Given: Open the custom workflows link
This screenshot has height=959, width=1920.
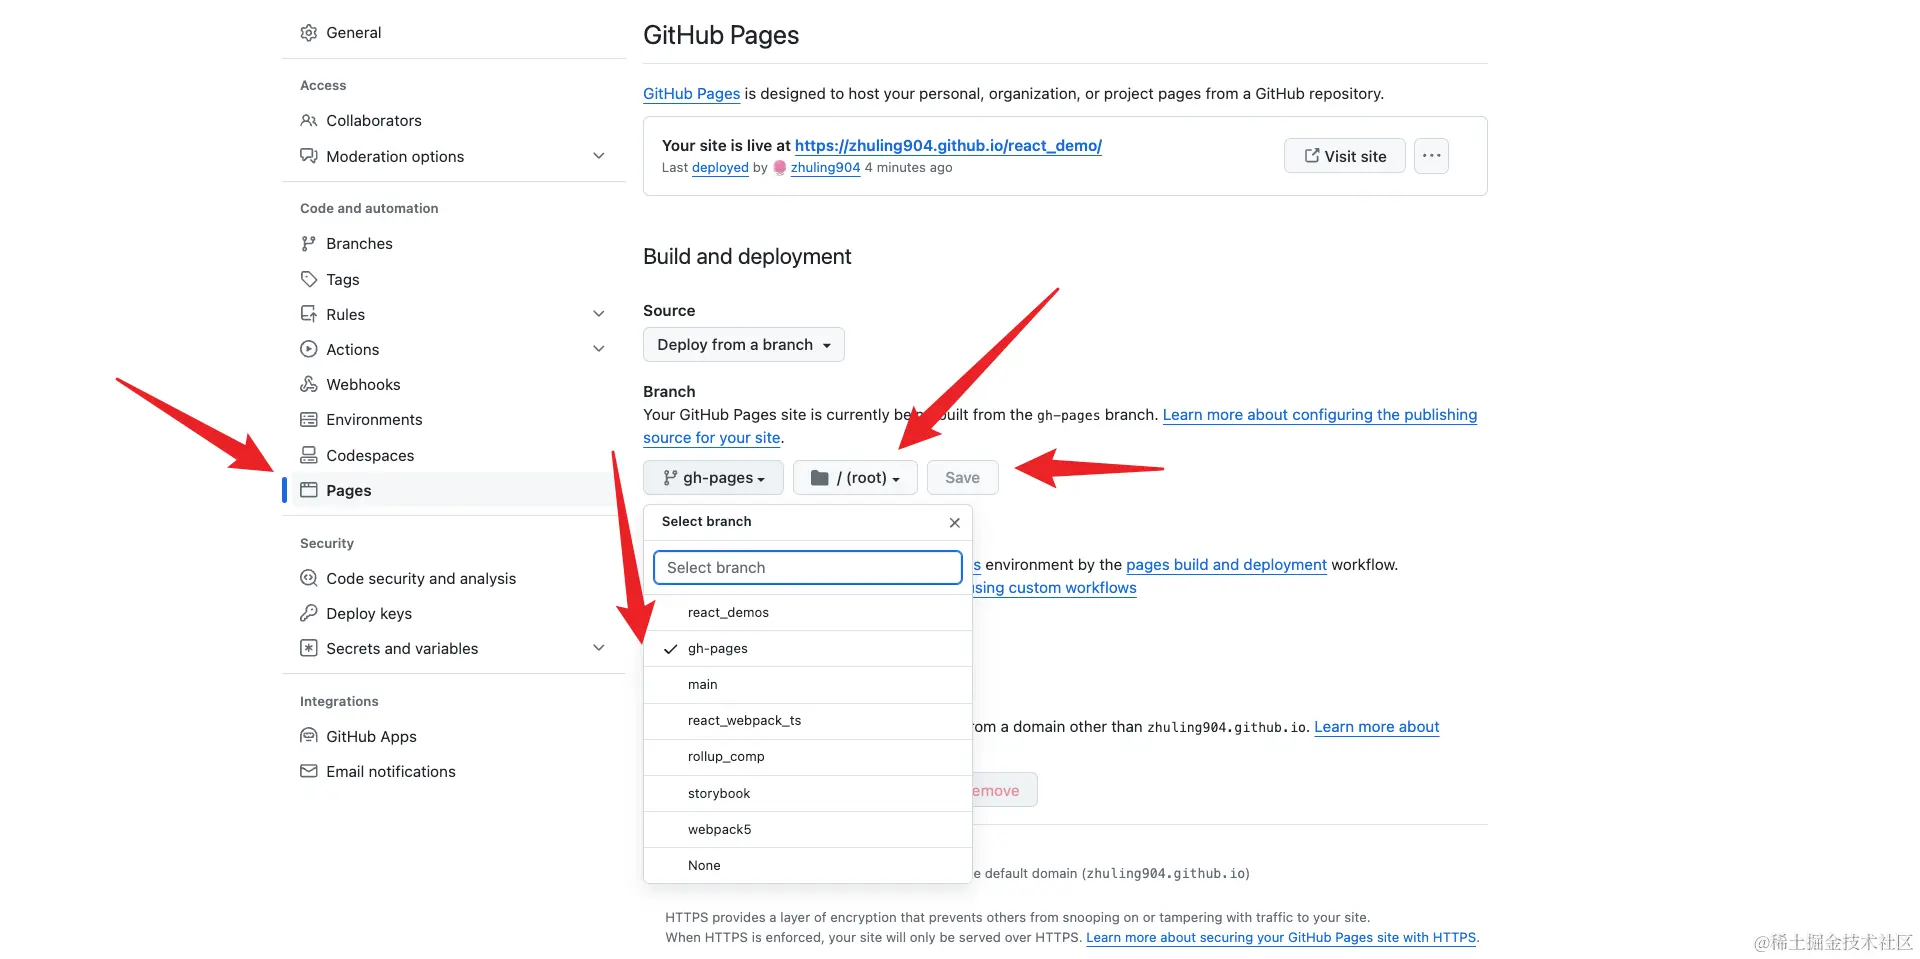Looking at the screenshot, I should [x=1055, y=588].
